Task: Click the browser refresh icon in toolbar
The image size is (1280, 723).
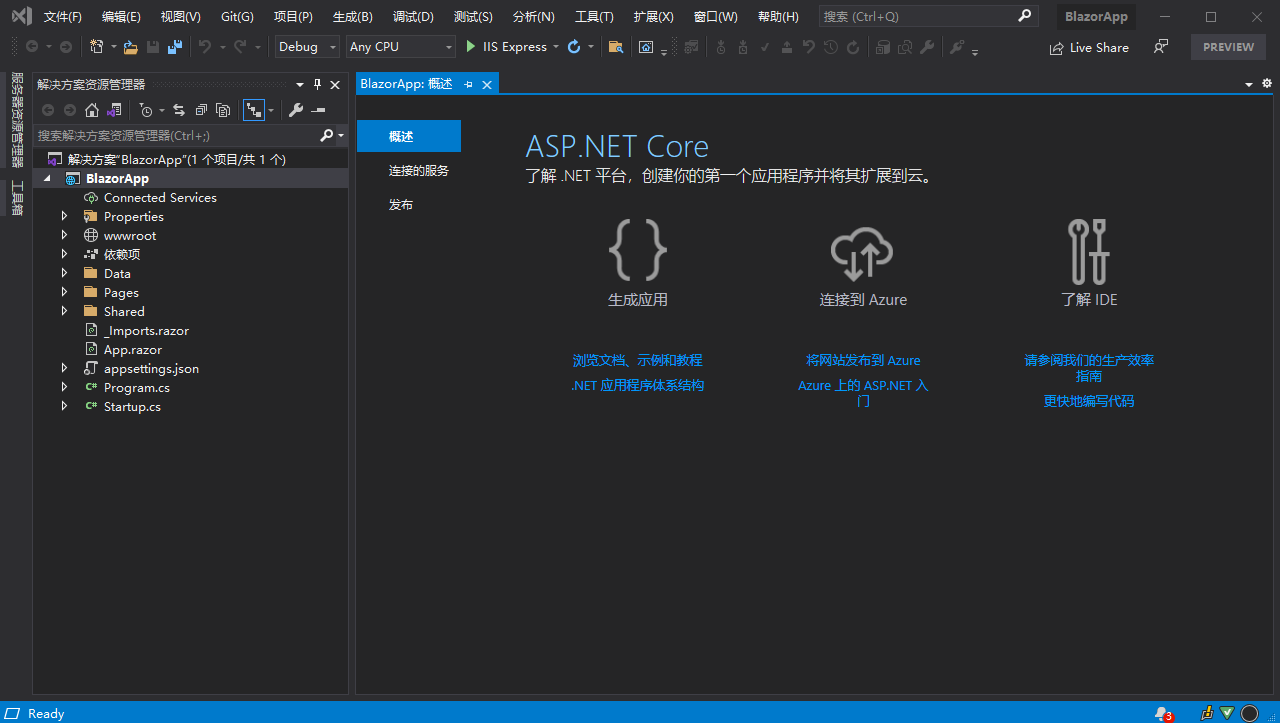Action: (x=574, y=47)
